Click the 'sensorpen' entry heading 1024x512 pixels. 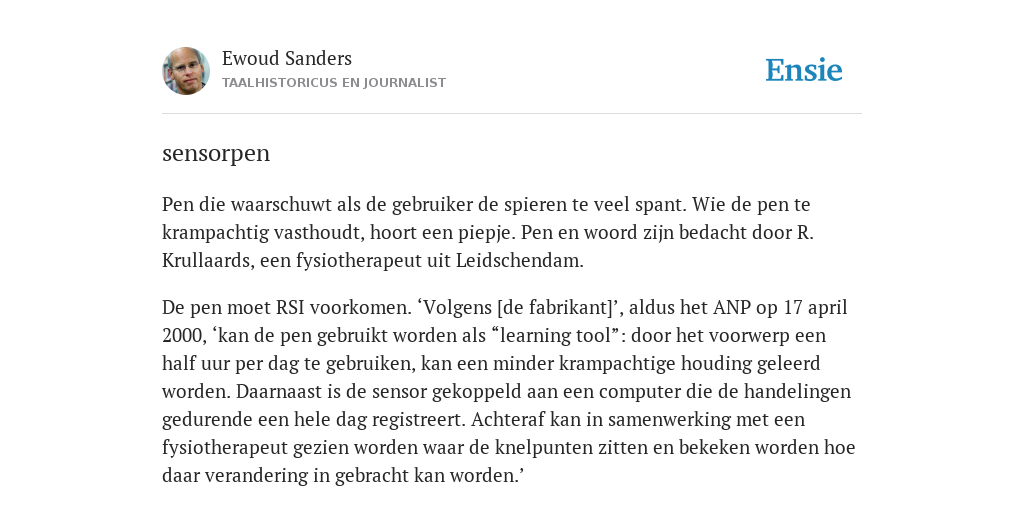(216, 153)
